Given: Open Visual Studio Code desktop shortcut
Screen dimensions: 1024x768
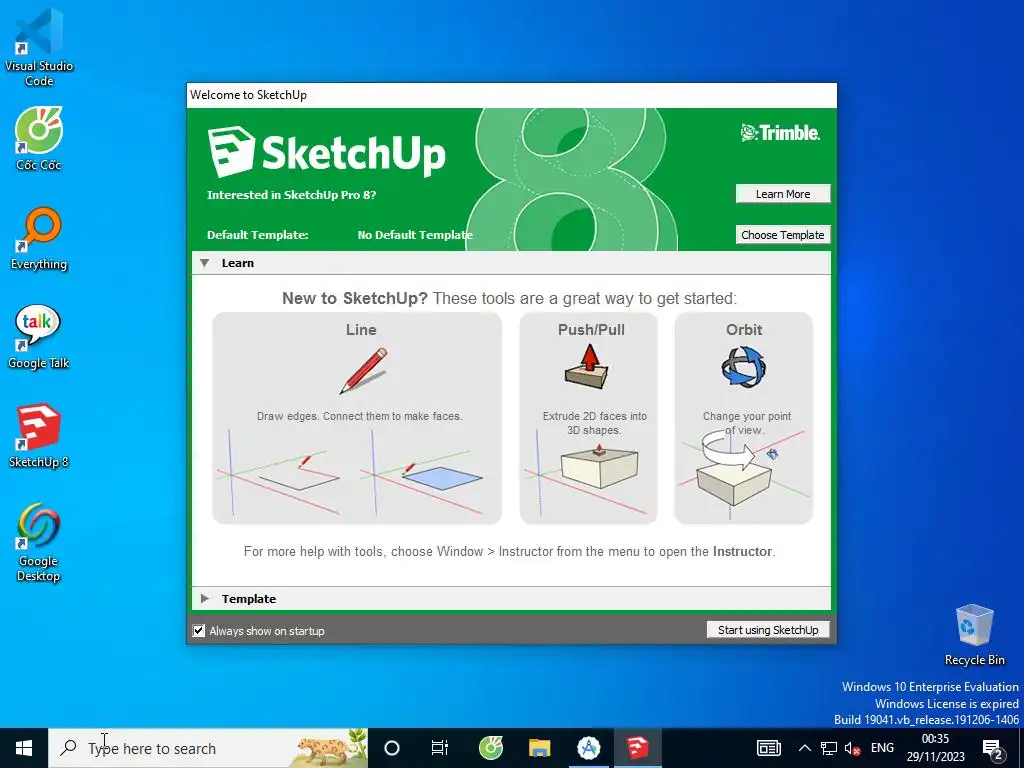Looking at the screenshot, I should click(39, 47).
